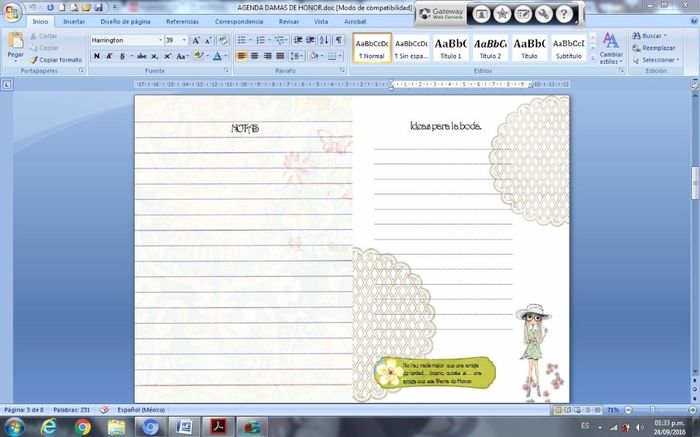Click Buscar in Edición group

649,36
